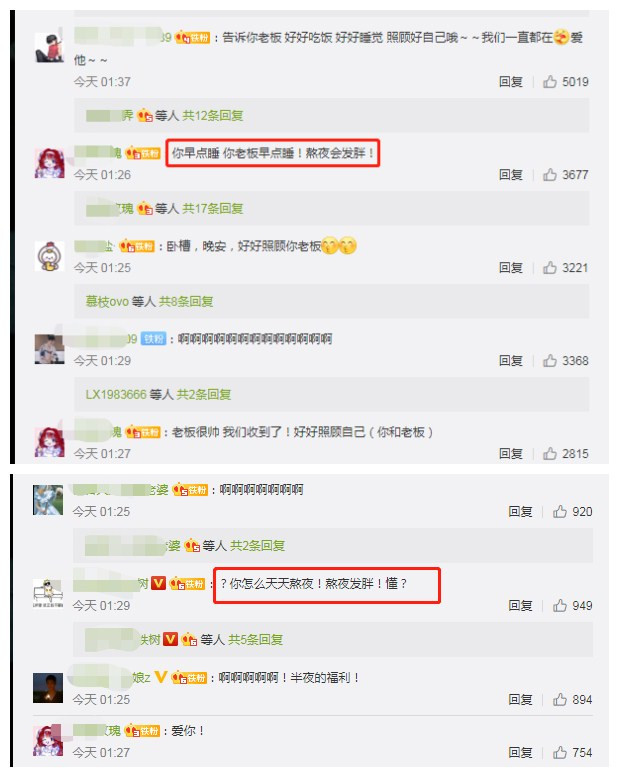Viewport: 619px width, 777px height.
Task: Open LX1983666 user profile link
Action: point(116,394)
